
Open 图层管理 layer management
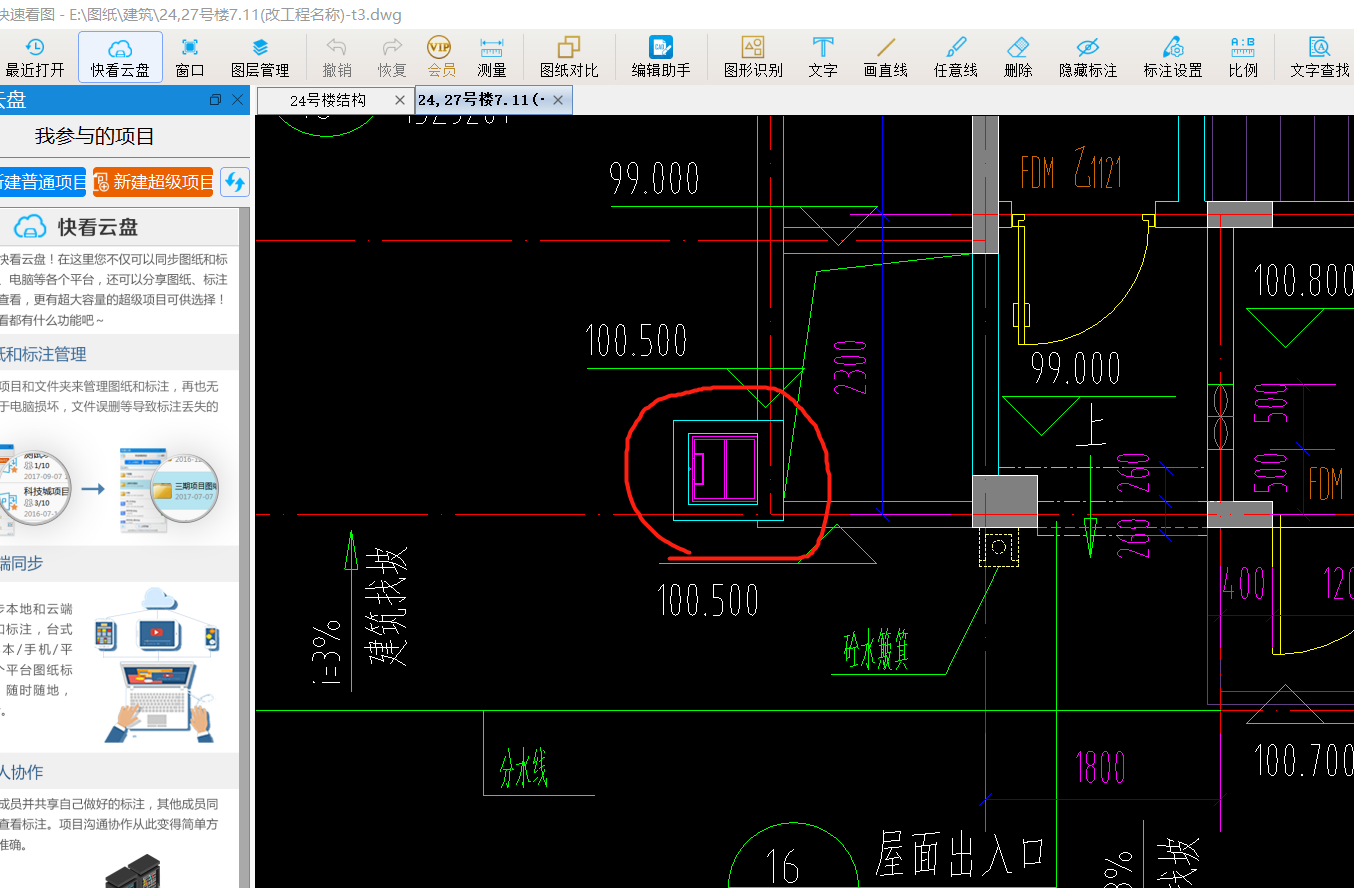click(260, 57)
